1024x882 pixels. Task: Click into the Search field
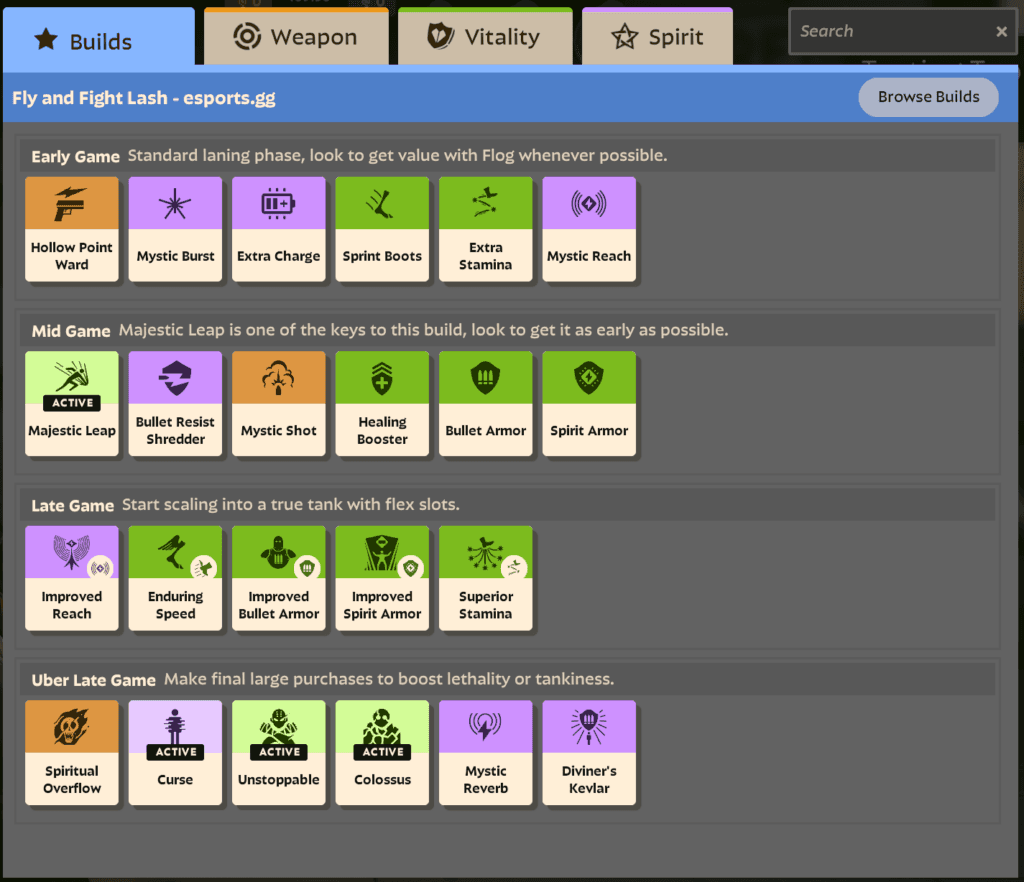click(x=890, y=32)
